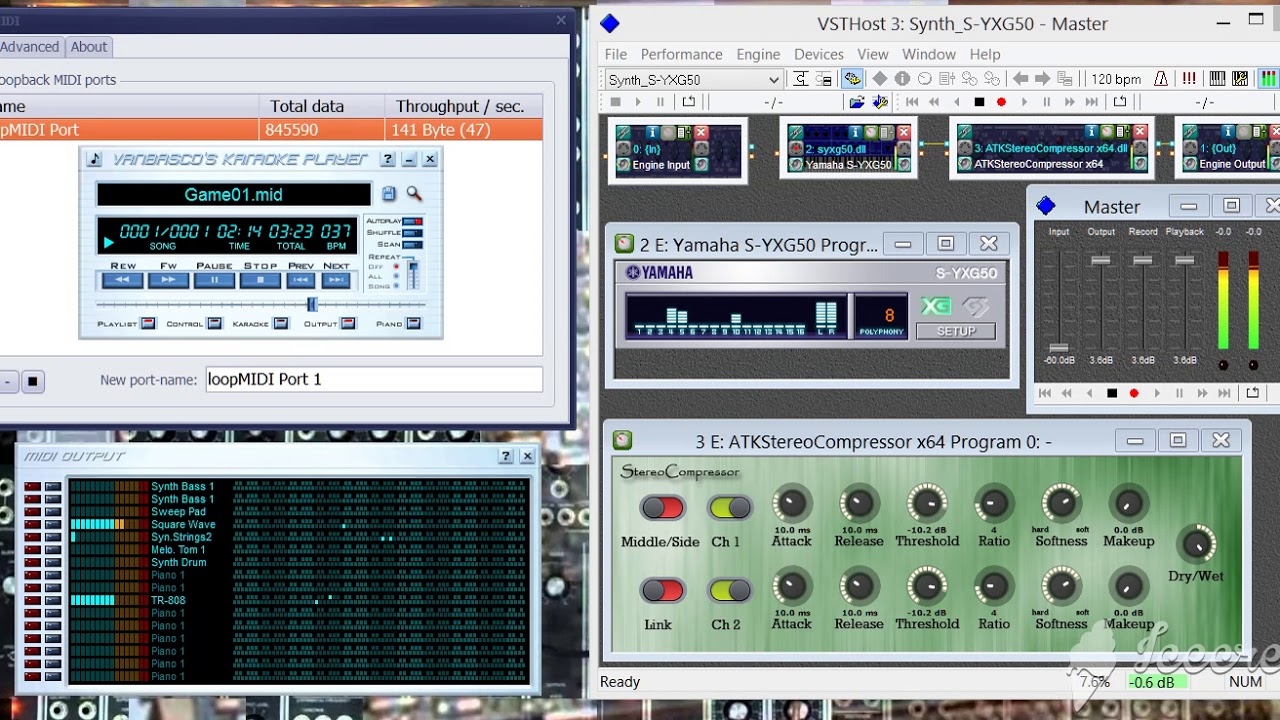Open the View menu in VSTHost
The image size is (1280, 720).
coord(873,54)
